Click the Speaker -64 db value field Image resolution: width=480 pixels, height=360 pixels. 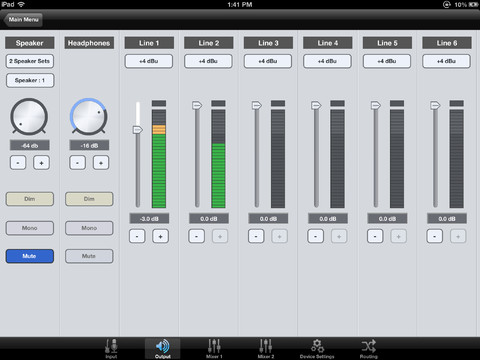pos(30,145)
